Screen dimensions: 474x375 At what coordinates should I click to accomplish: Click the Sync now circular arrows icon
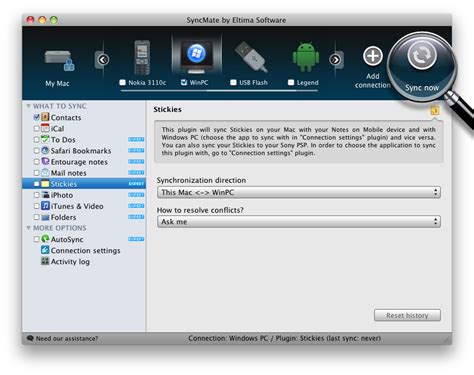(422, 55)
